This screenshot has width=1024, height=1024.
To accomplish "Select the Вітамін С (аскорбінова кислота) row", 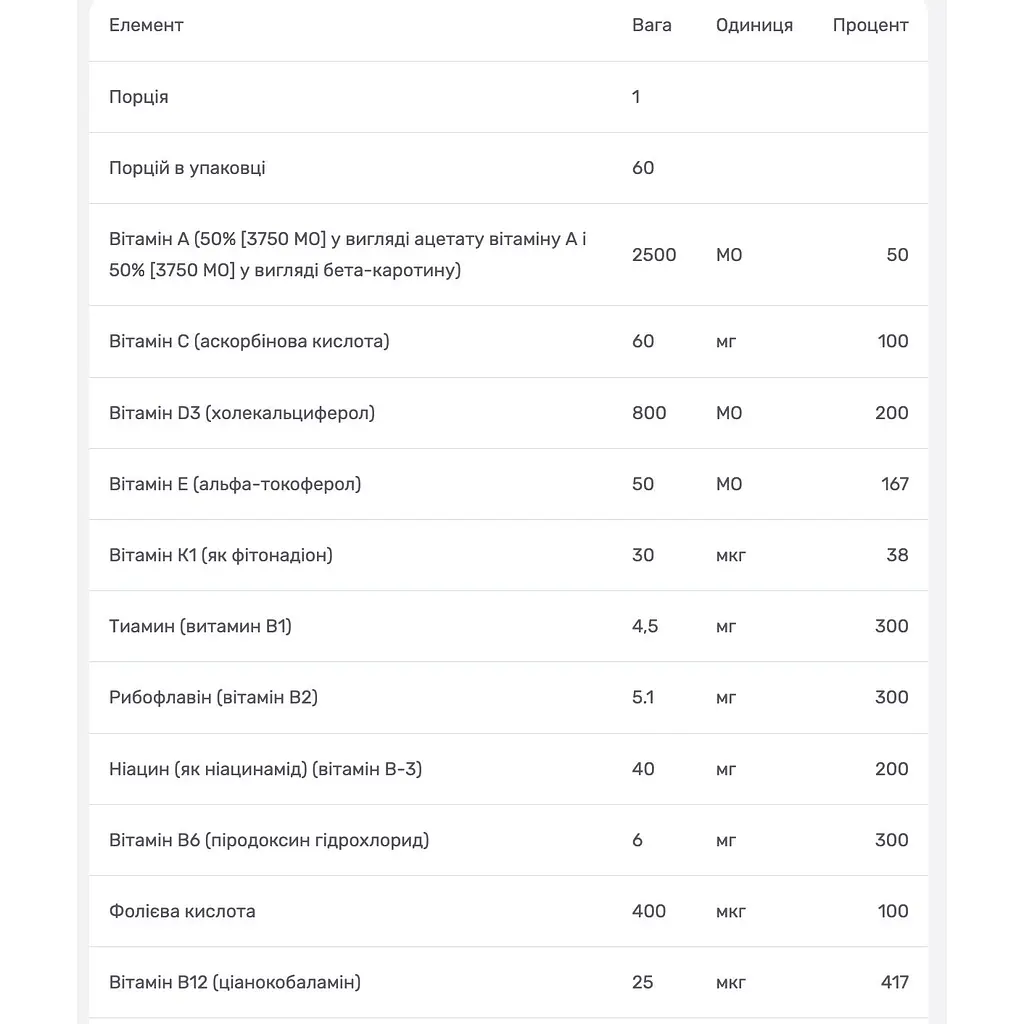I will click(508, 342).
